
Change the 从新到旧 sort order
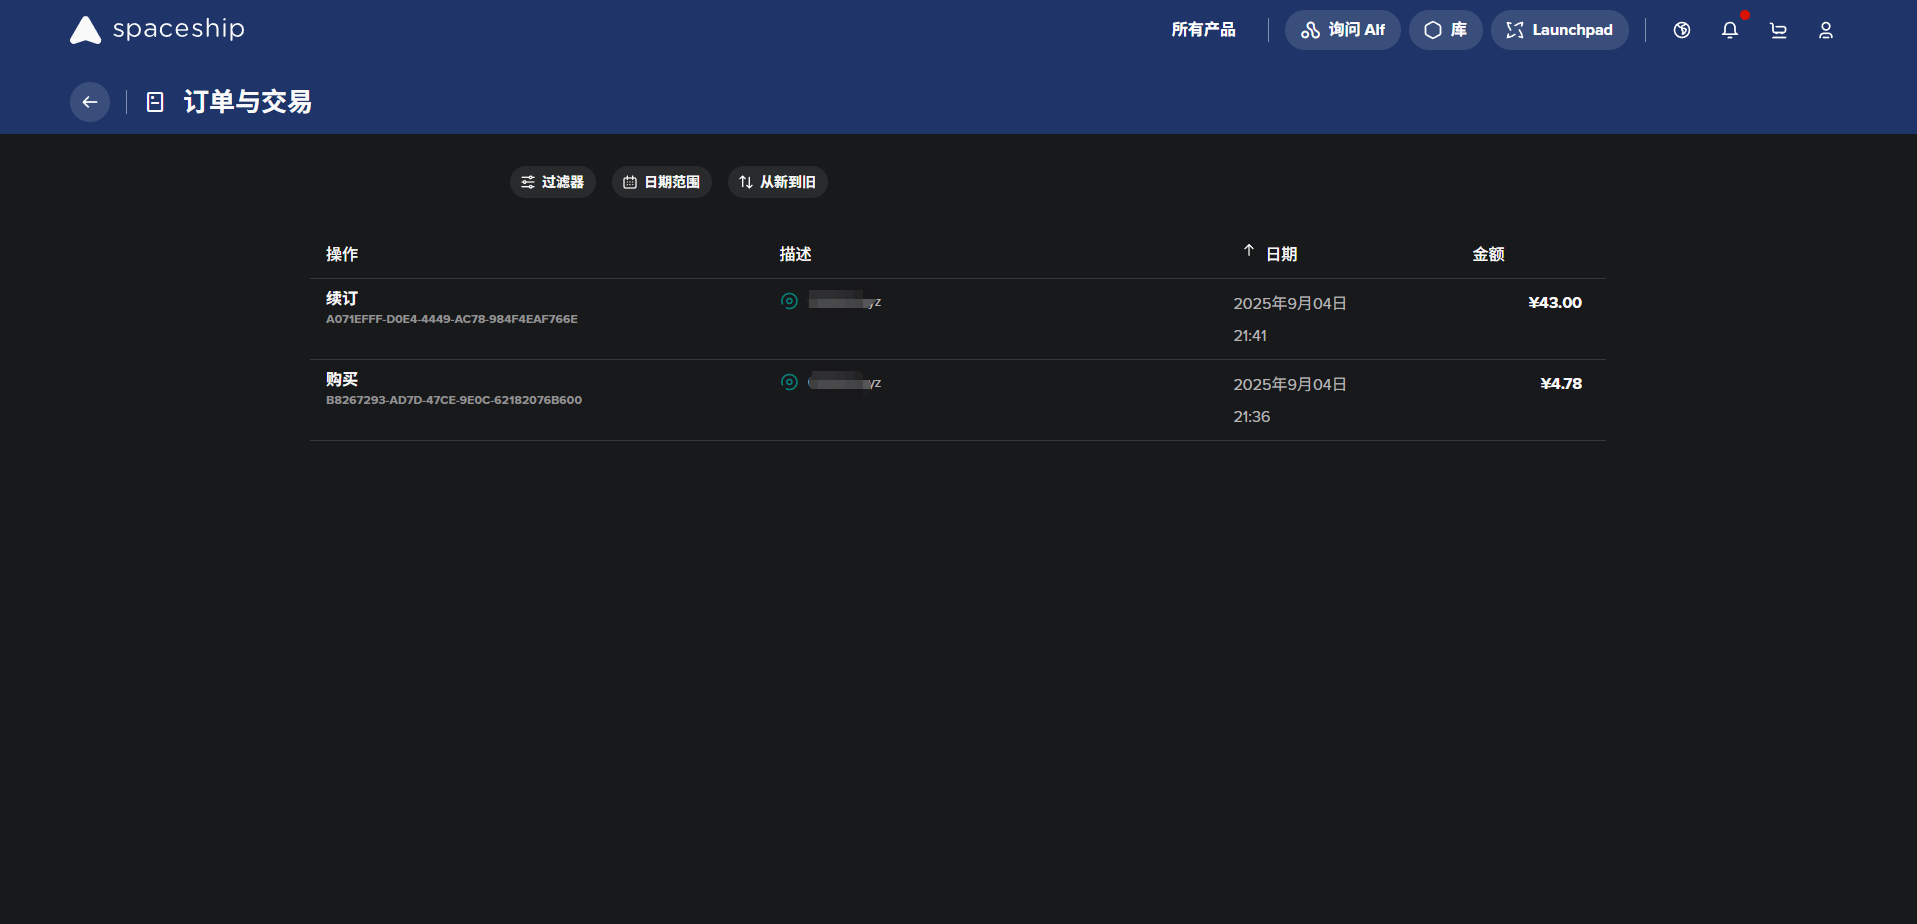pos(777,182)
